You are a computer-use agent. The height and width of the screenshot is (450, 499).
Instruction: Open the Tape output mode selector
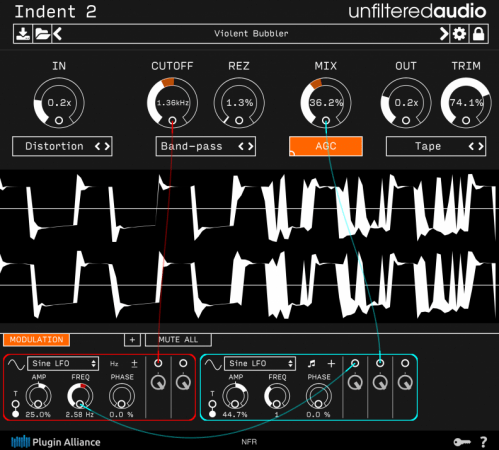pos(436,146)
